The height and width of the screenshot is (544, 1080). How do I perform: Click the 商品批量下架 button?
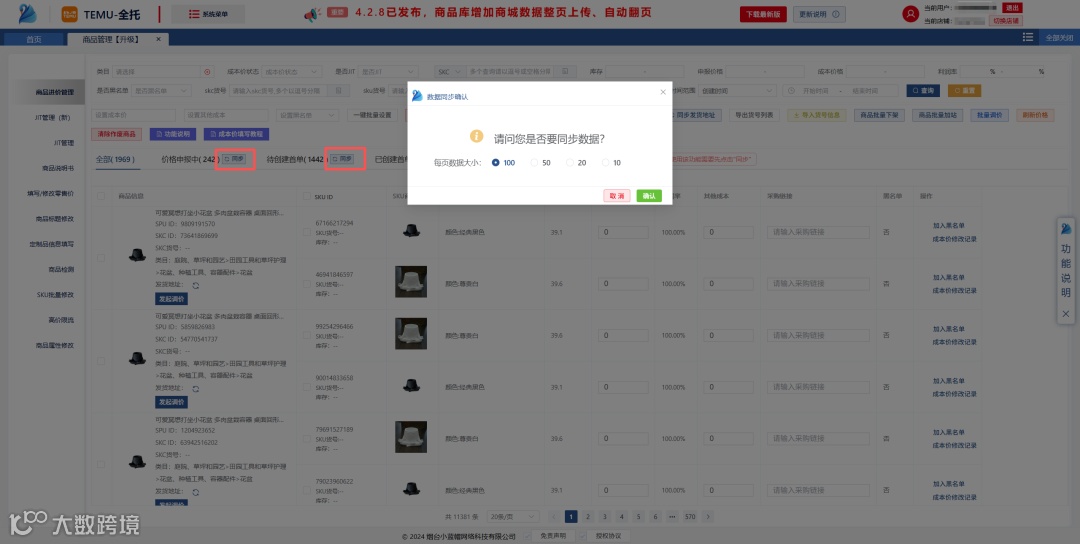point(879,115)
